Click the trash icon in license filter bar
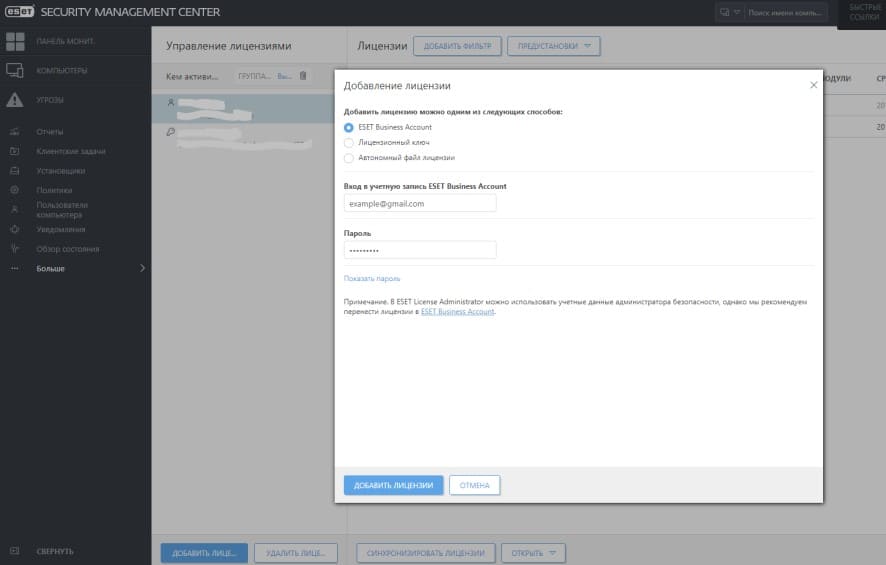This screenshot has height=565, width=886. point(303,76)
